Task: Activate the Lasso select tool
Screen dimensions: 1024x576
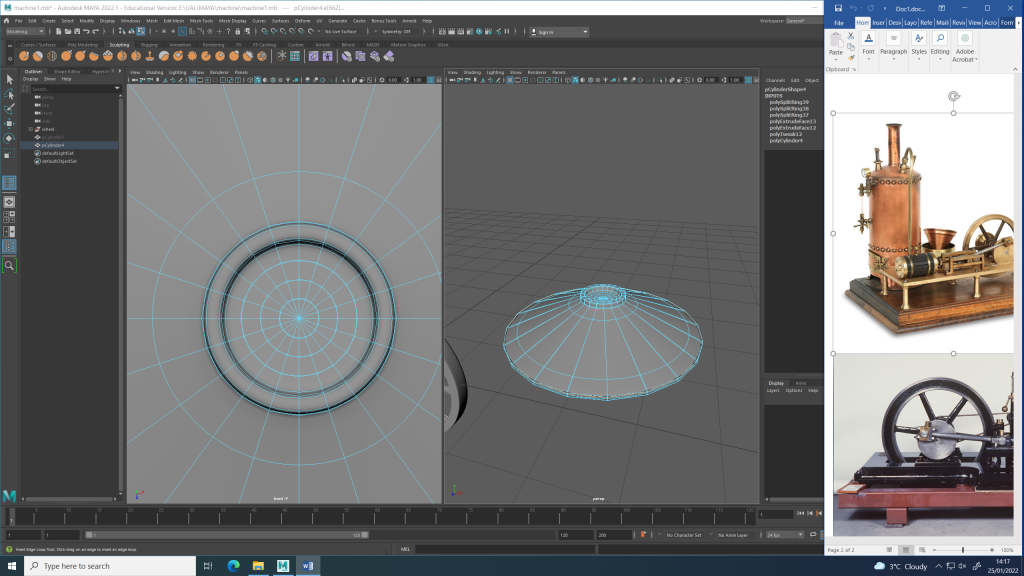Action: (x=9, y=94)
